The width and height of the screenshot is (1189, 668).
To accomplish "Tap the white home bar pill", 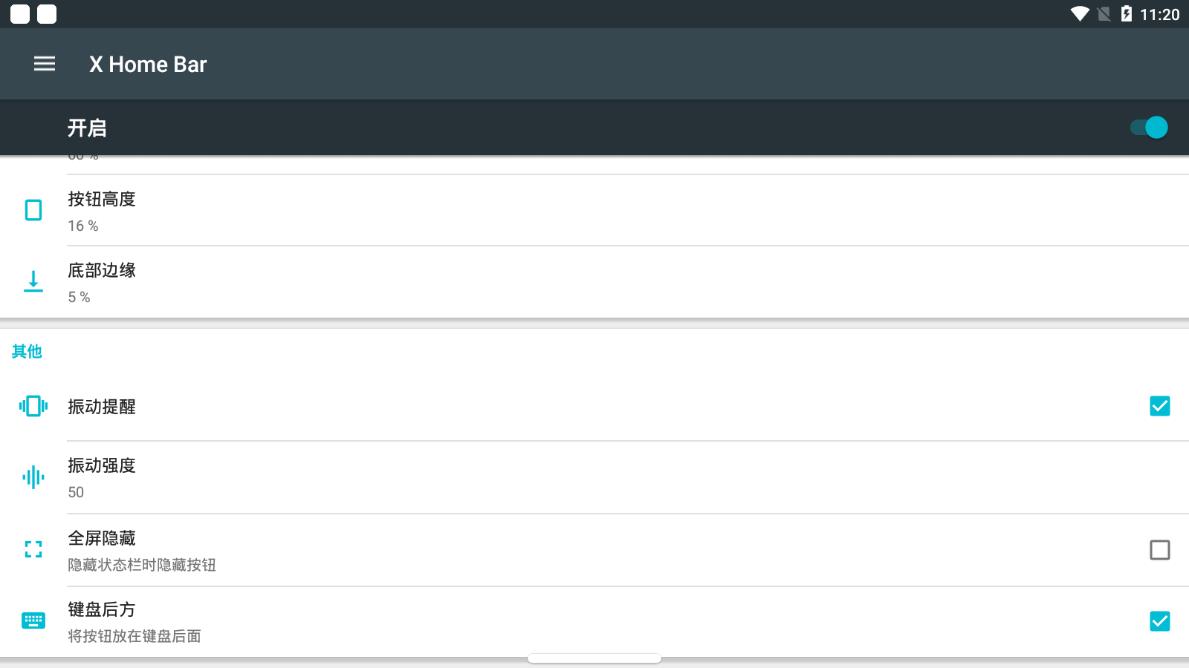I will click(594, 658).
